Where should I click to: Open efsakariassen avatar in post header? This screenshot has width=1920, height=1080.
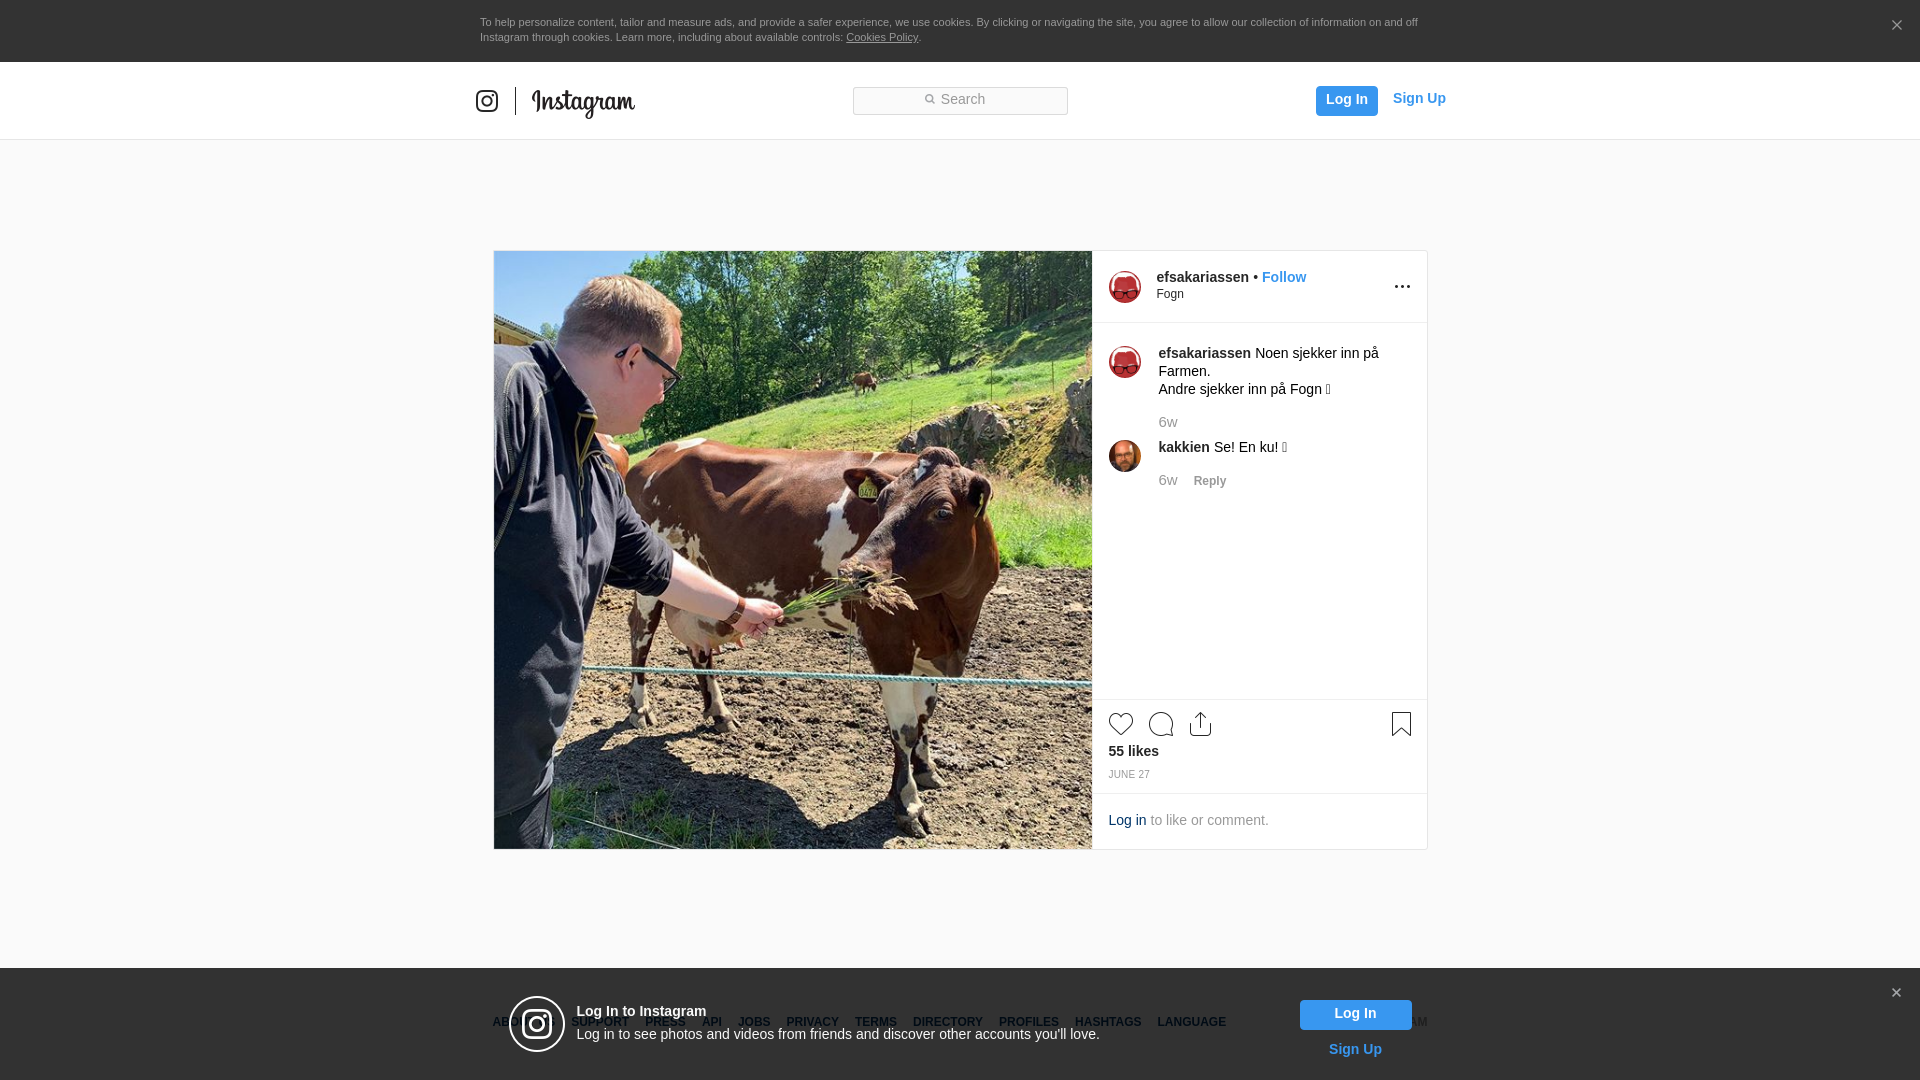click(x=1125, y=287)
